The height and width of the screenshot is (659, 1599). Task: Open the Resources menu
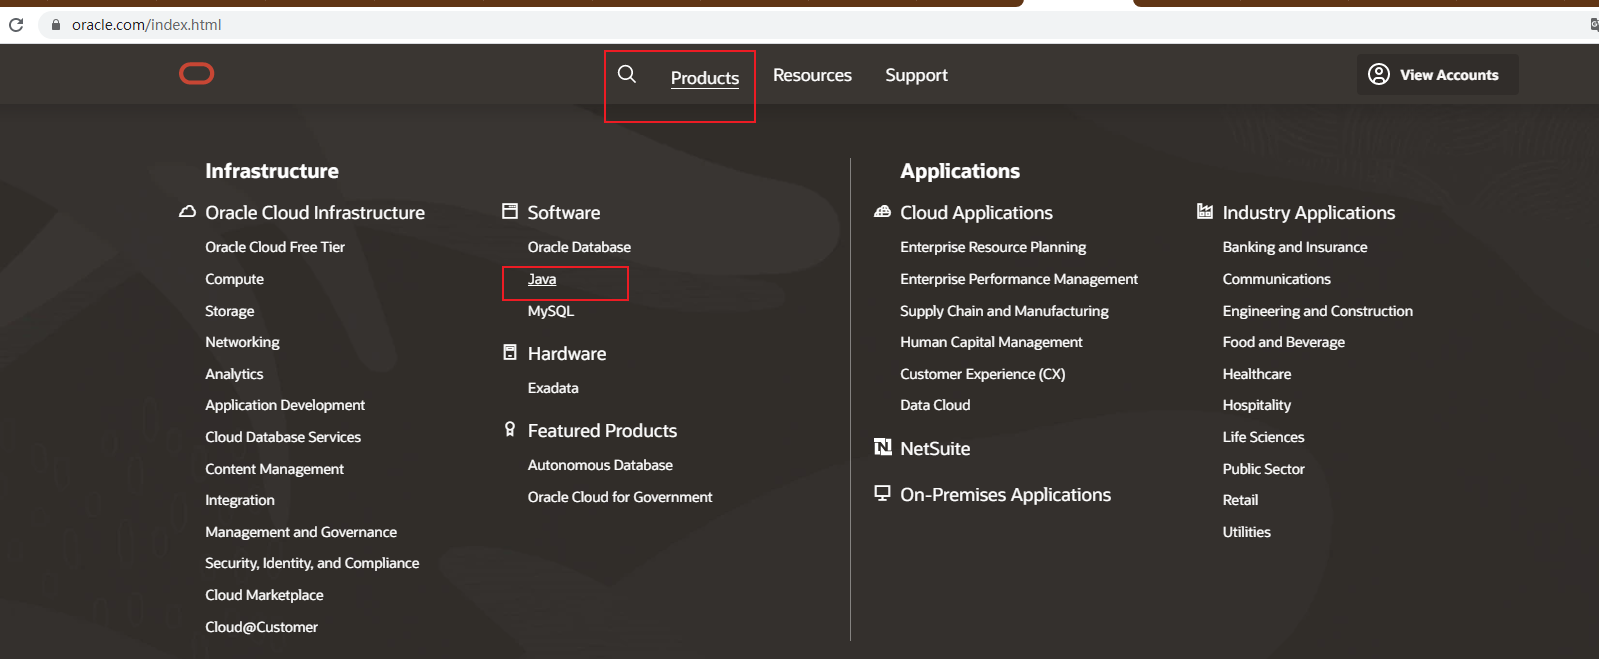pos(812,75)
